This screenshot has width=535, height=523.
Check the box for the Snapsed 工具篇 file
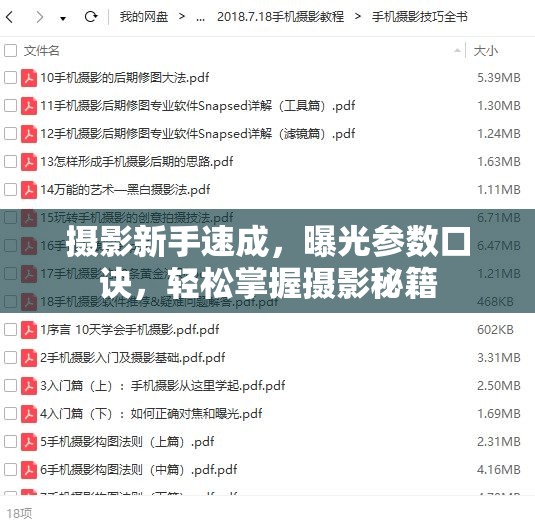coord(10,105)
